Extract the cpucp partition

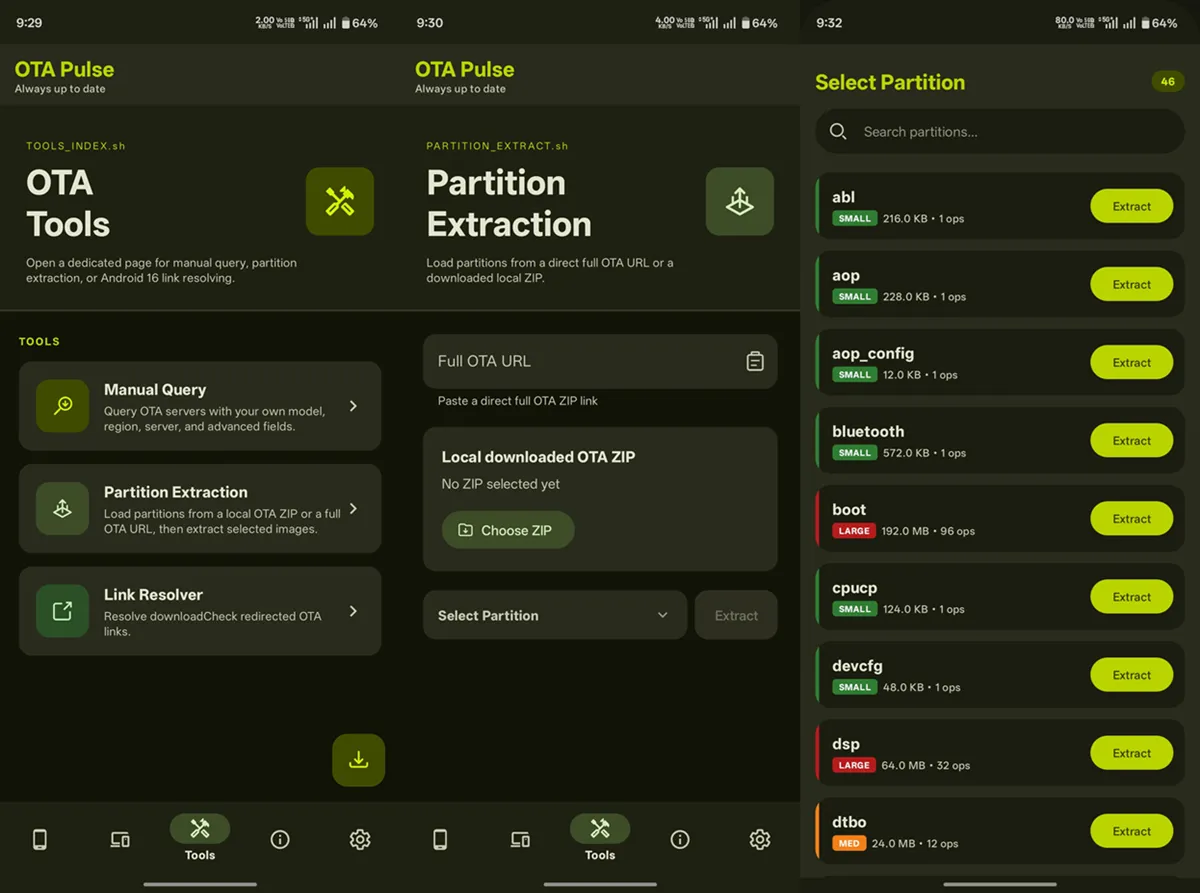[x=1131, y=596]
